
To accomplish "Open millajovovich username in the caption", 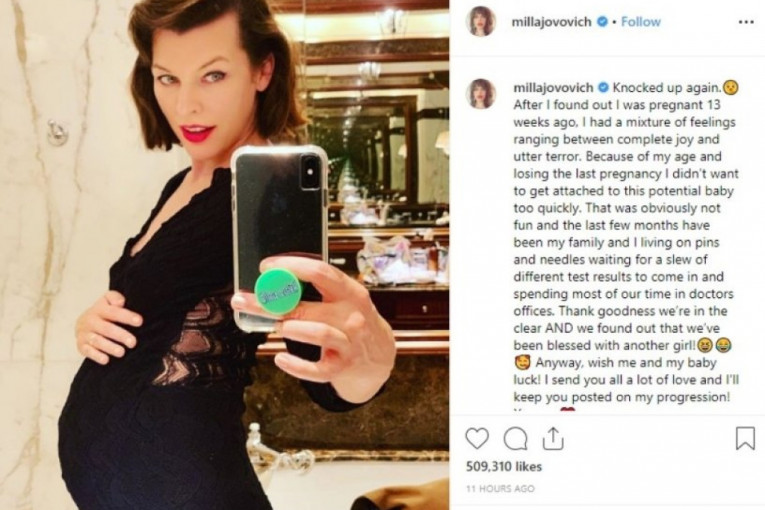I will pos(553,88).
